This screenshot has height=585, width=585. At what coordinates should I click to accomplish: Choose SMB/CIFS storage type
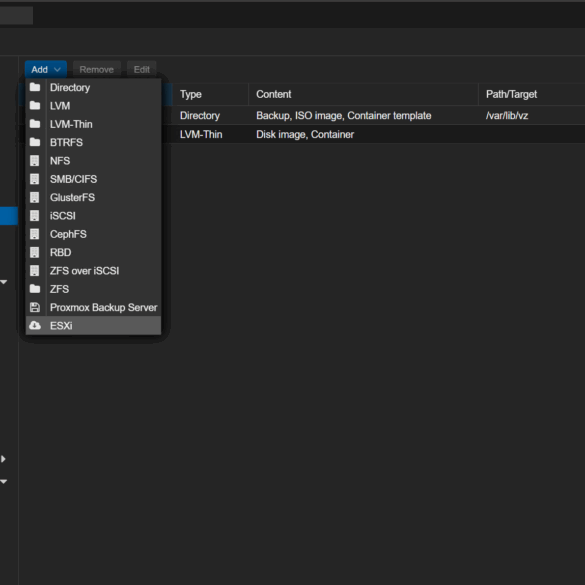coord(93,179)
